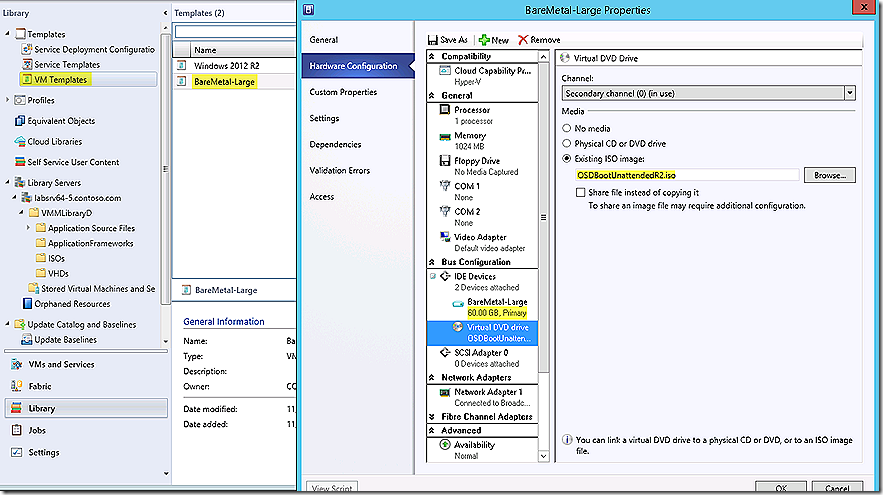Expand the Fibre Channel Adapters section
The height and width of the screenshot is (495, 883).
pos(432,417)
